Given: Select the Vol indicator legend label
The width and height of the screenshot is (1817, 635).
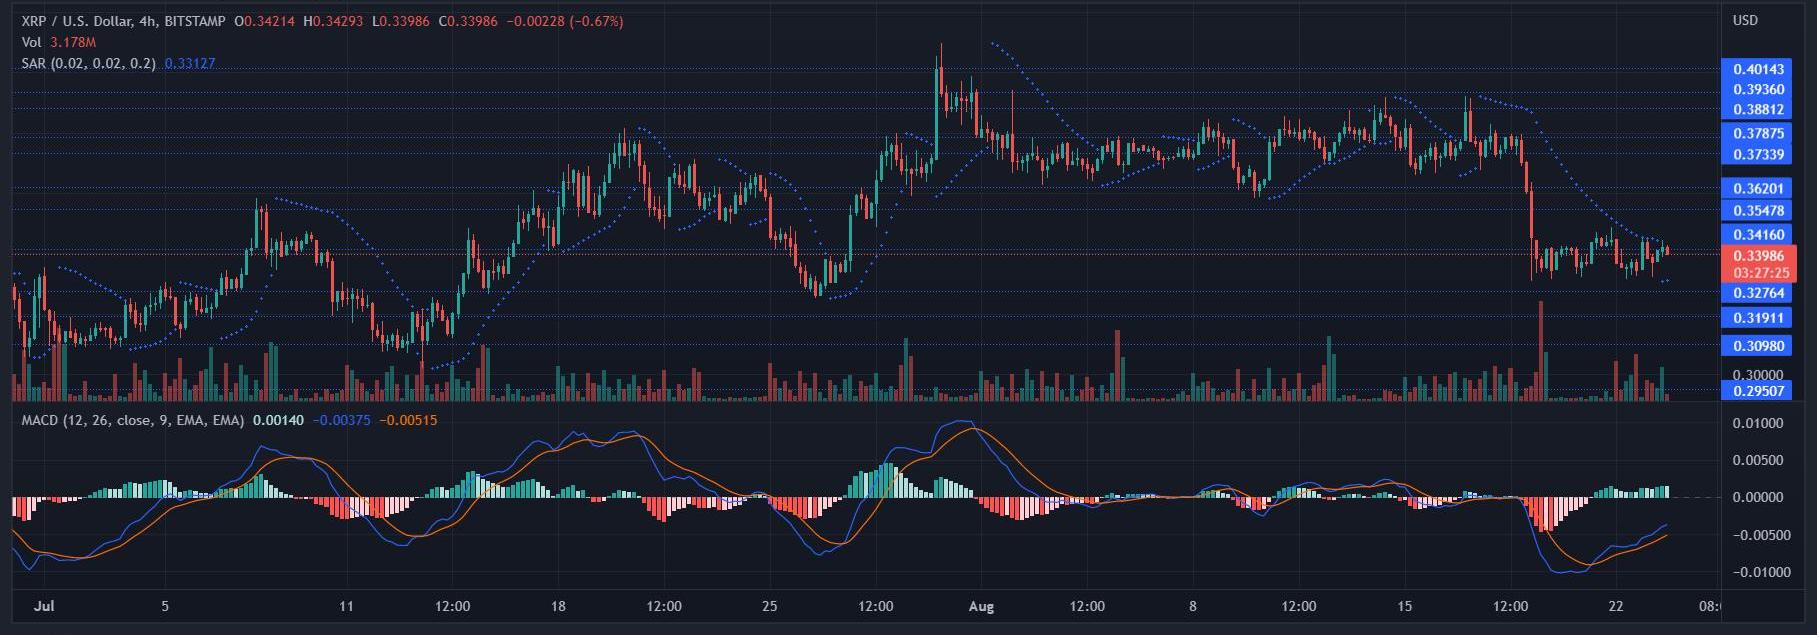Looking at the screenshot, I should point(32,43).
